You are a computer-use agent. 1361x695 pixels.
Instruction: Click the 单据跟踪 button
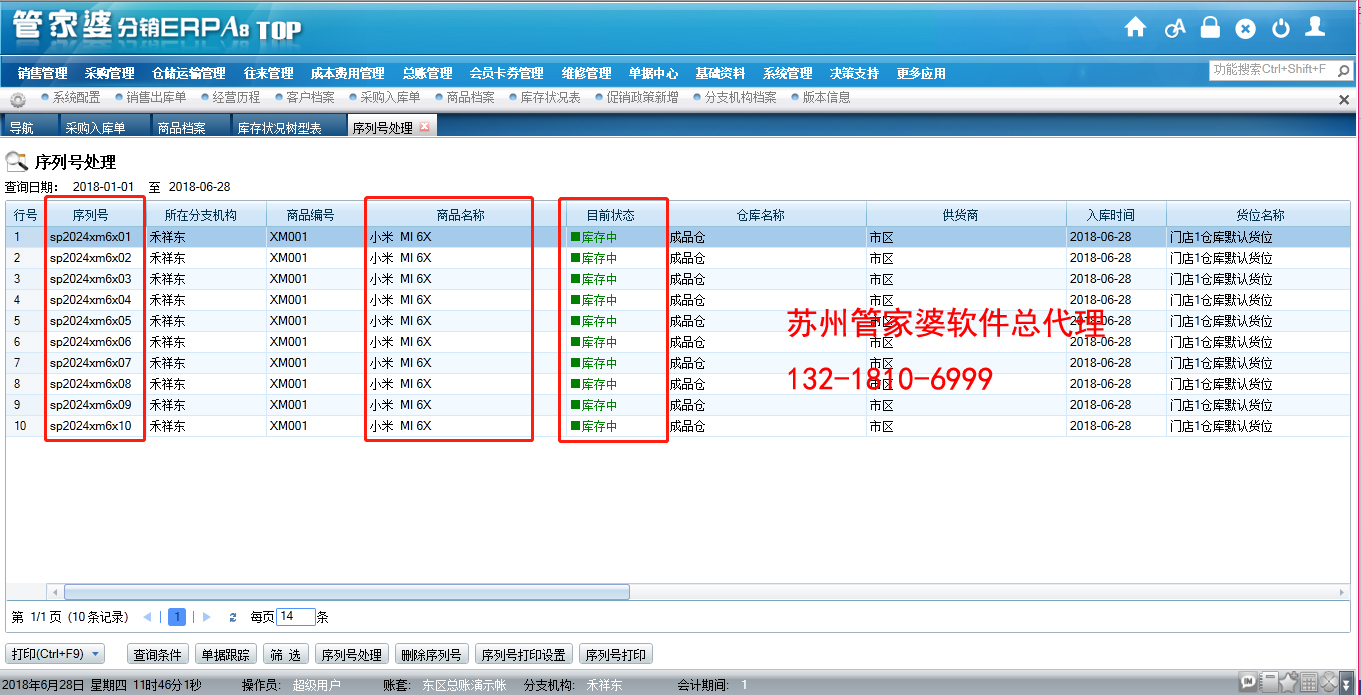pyautogui.click(x=225, y=654)
